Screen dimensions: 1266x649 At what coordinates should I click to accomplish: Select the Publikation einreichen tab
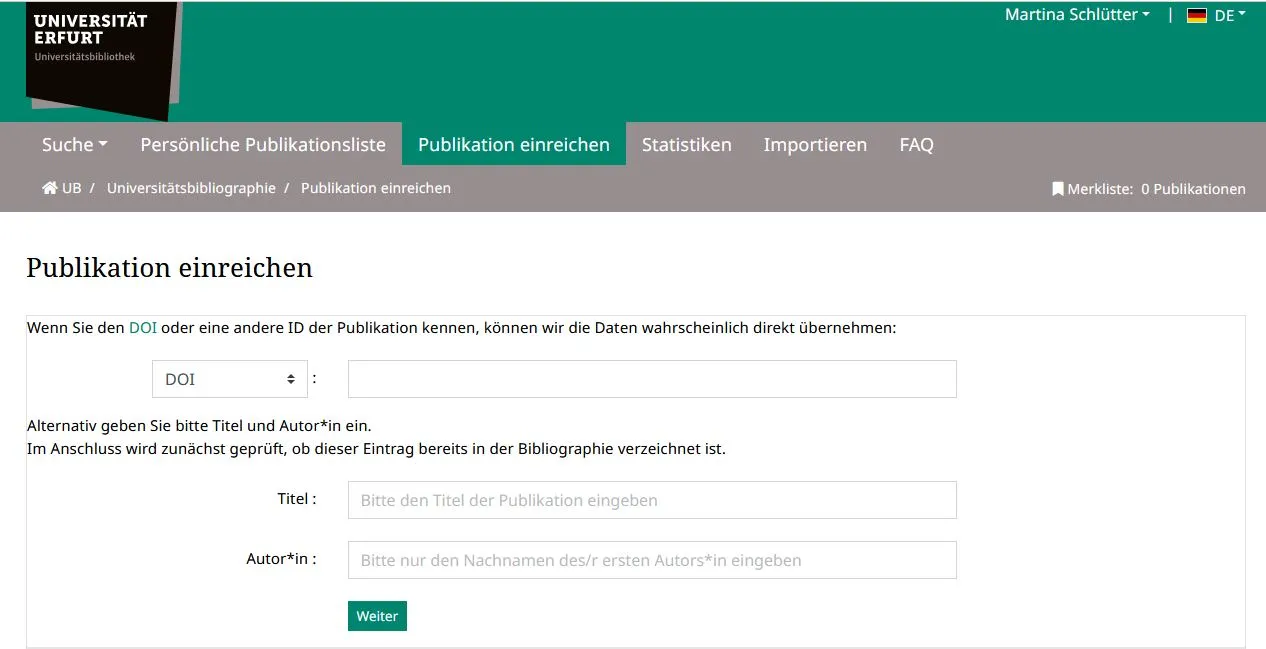tap(513, 145)
